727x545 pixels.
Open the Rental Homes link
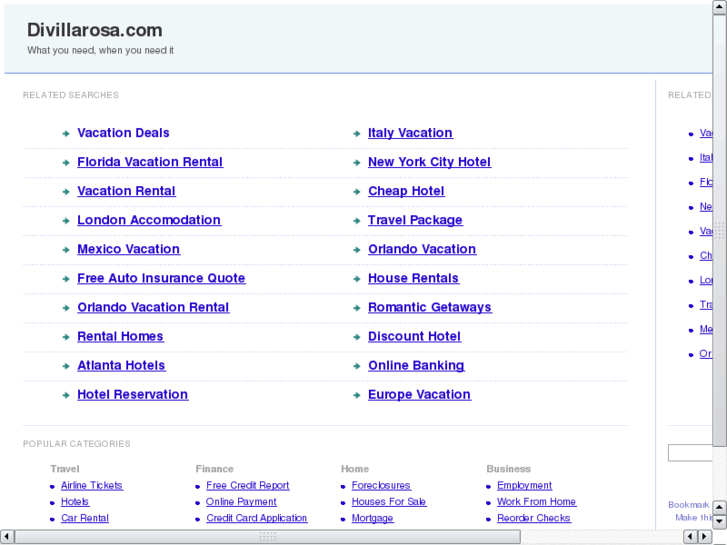[x=120, y=336]
